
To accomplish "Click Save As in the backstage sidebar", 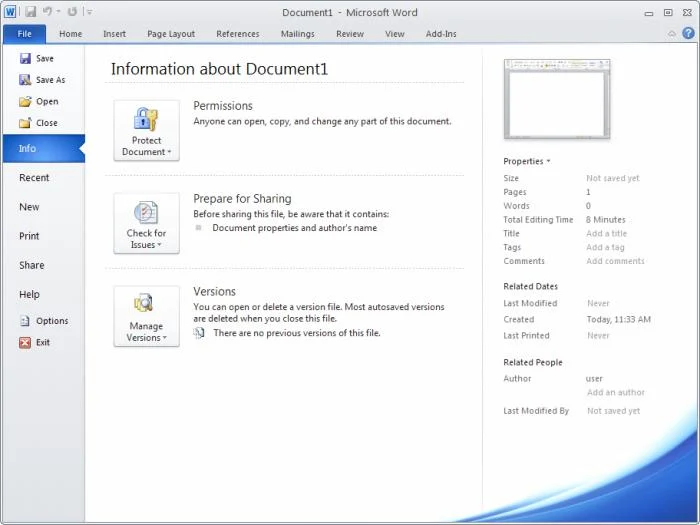I will [49, 80].
